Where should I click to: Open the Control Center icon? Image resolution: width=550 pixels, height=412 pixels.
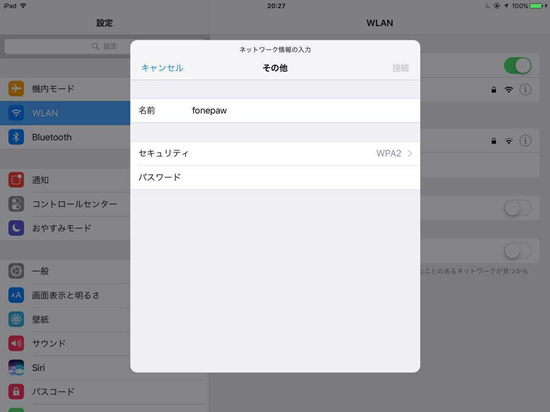[x=16, y=204]
